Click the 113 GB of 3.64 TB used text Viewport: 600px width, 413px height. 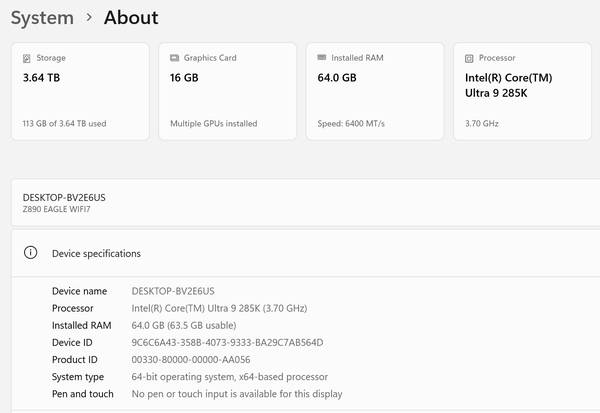(x=64, y=124)
